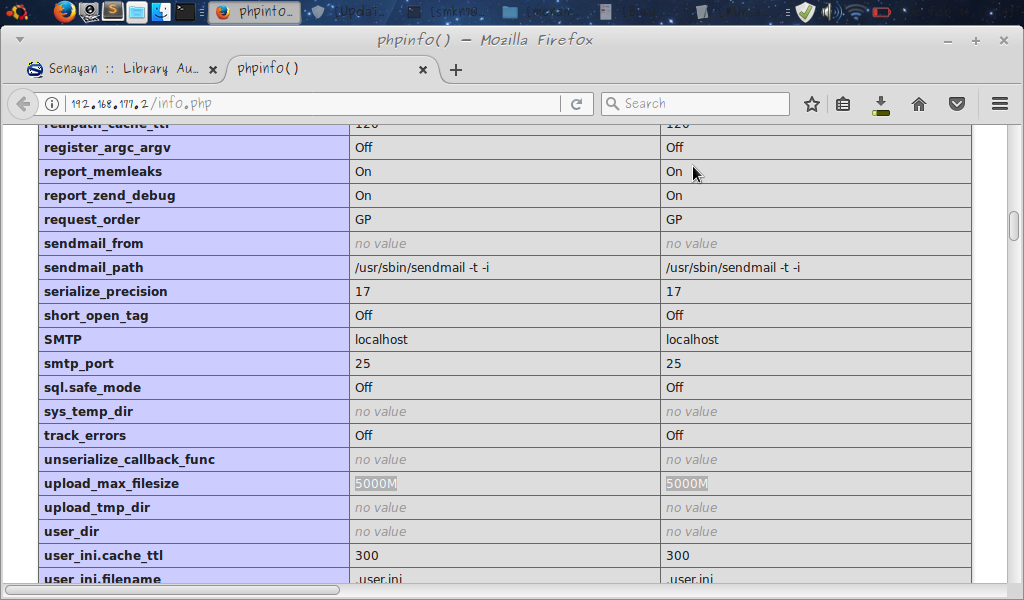
Task: Open the battery status indicator menu
Action: click(x=880, y=12)
